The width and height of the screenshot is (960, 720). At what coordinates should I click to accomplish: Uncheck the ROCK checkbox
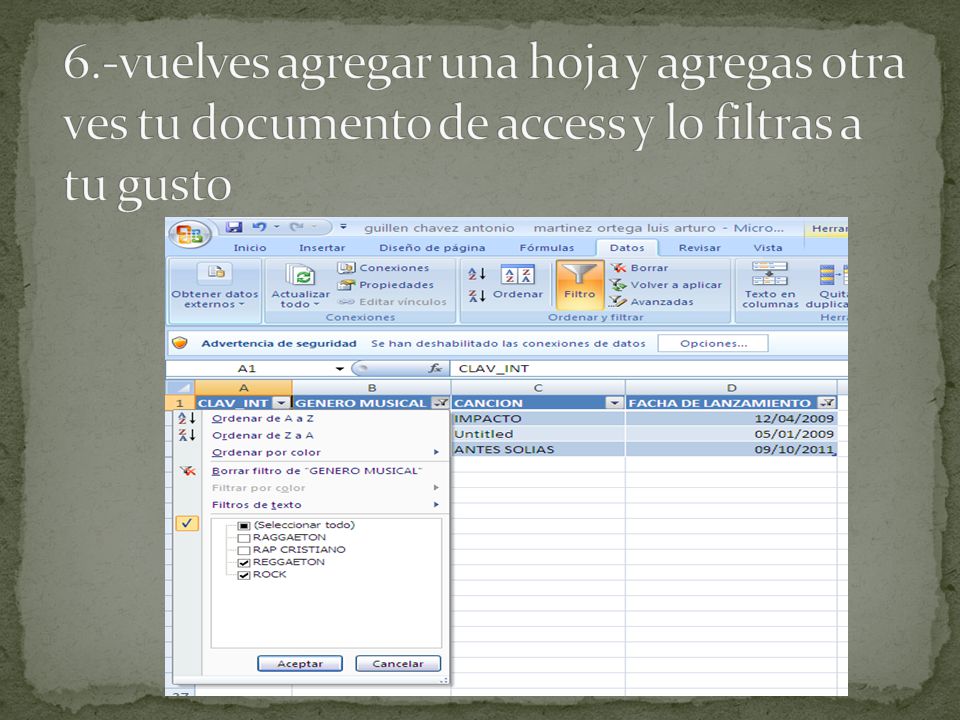click(244, 575)
